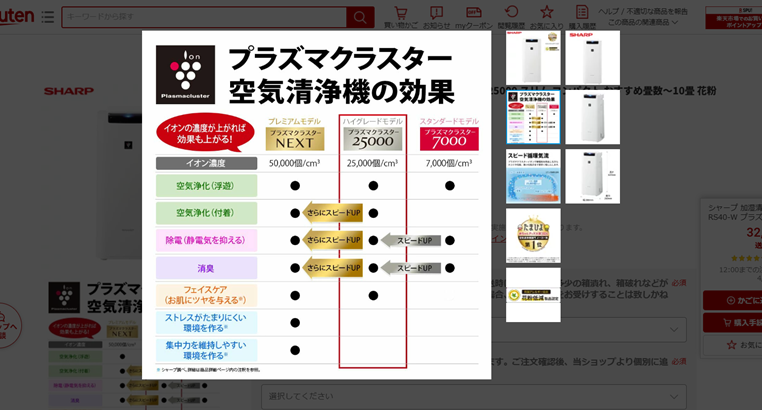Click the SPU point-up banner

pos(734,18)
